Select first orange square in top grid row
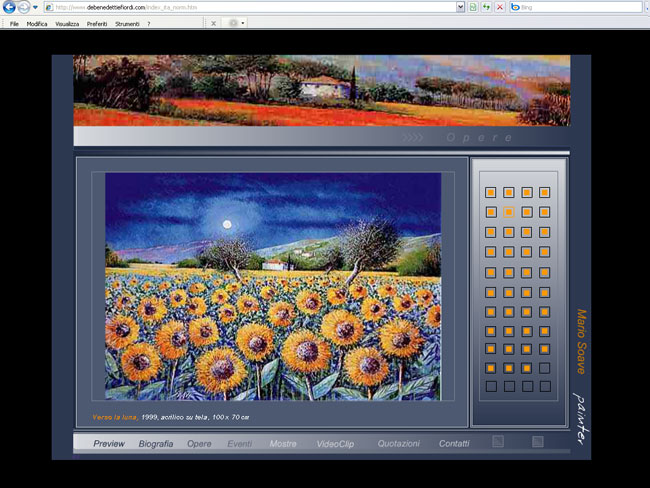This screenshot has width=650, height=488. tap(490, 192)
